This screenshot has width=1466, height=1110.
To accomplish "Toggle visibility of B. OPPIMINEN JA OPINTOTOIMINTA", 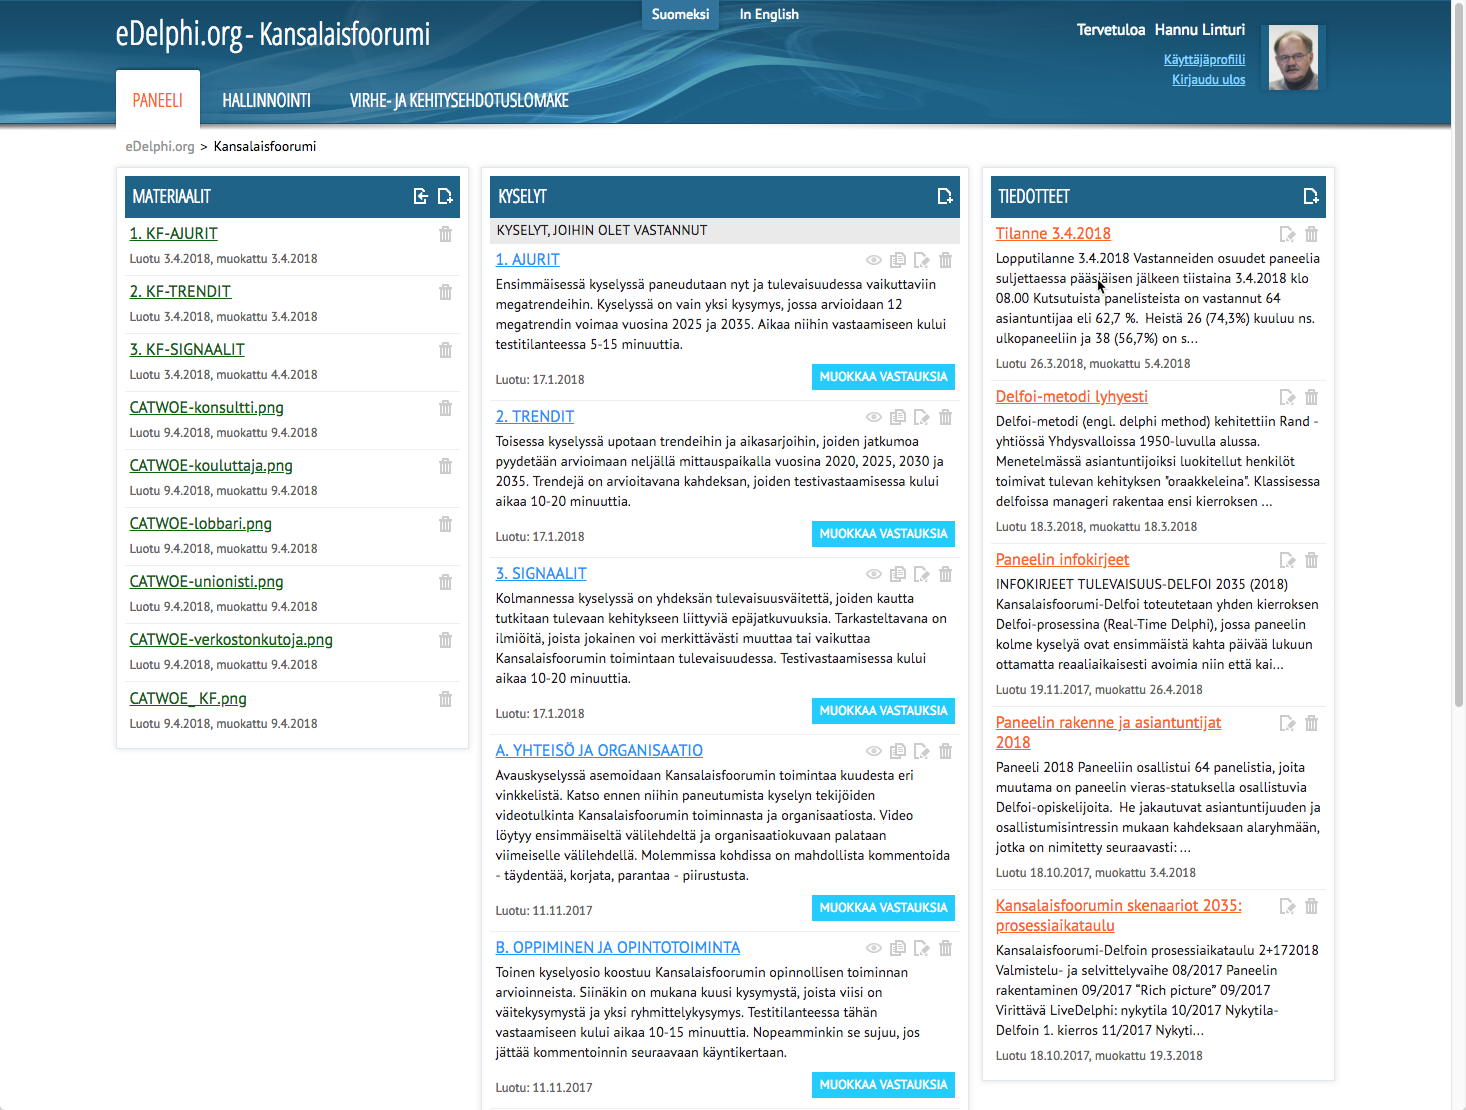I will coord(873,948).
